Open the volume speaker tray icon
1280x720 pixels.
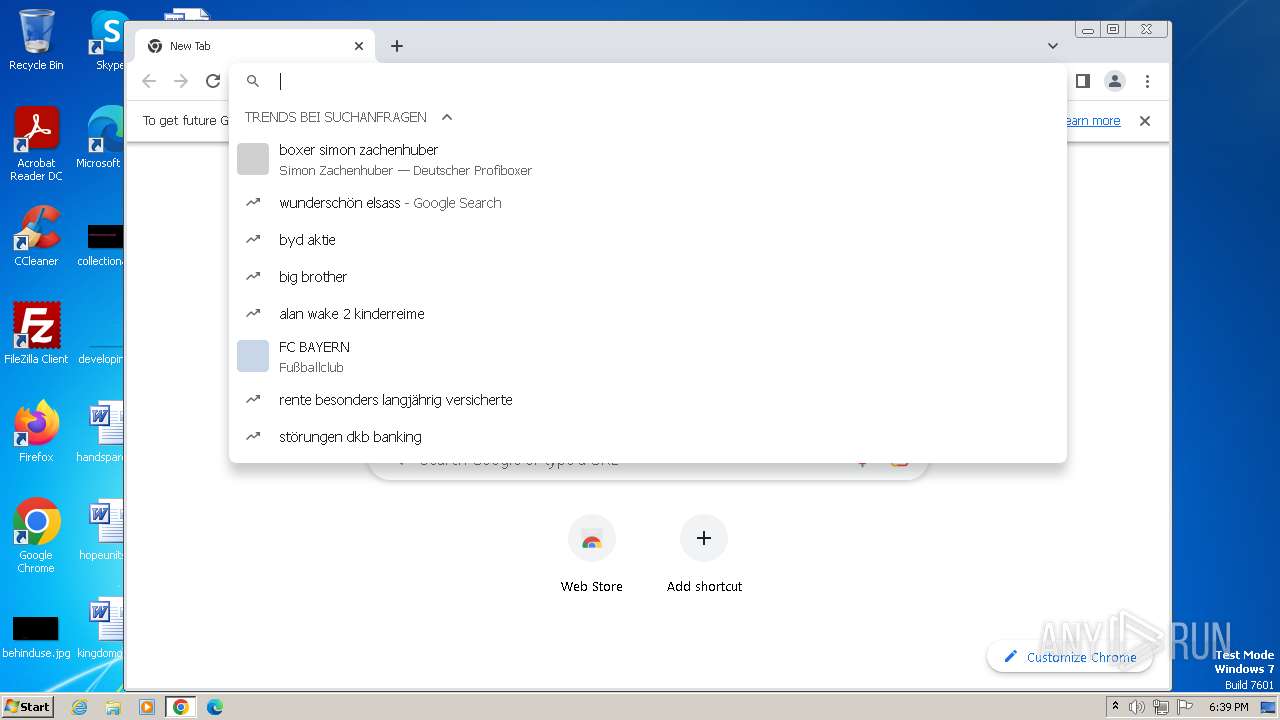coord(1137,707)
